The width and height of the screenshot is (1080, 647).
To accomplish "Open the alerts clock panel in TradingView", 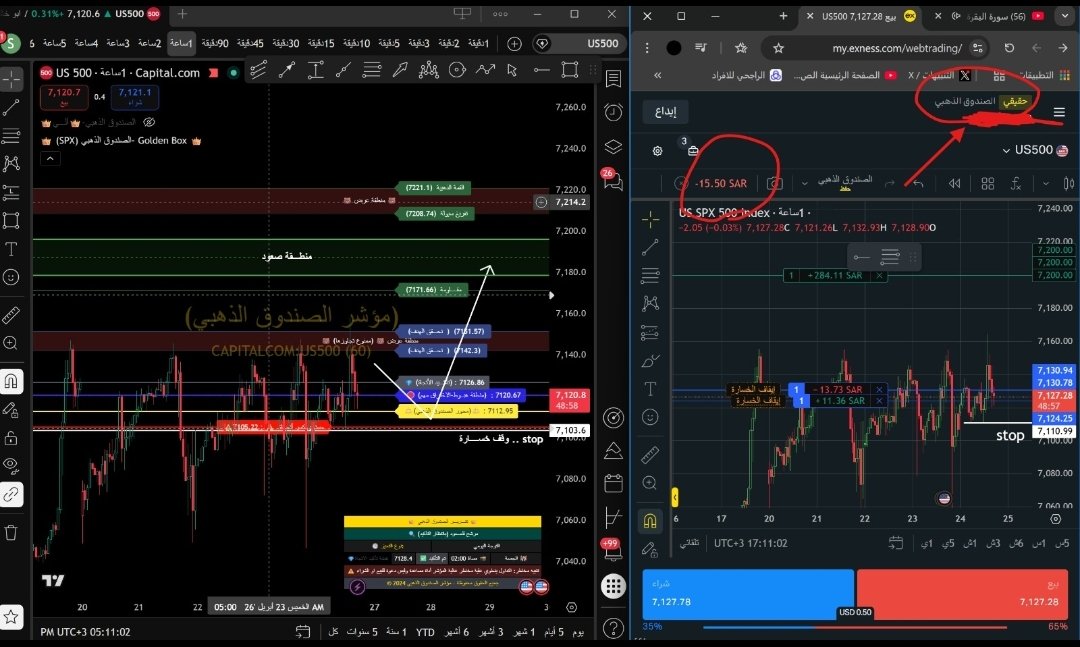I will pos(613,112).
